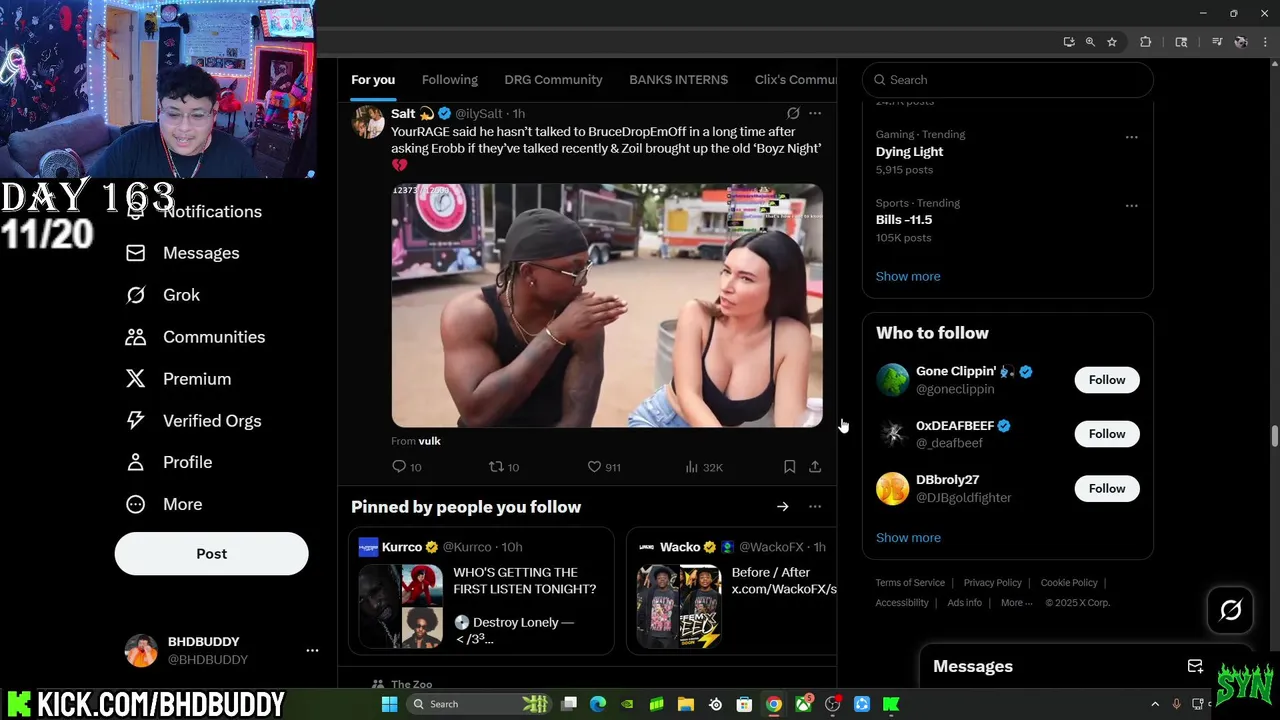Open Xbox app from taskbar

pos(803,704)
